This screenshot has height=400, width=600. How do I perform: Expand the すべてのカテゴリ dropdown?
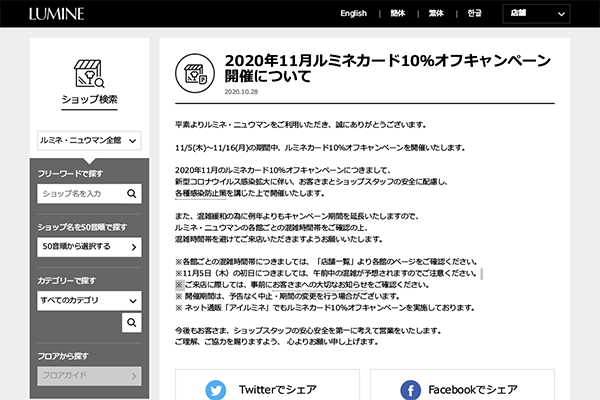tap(89, 300)
